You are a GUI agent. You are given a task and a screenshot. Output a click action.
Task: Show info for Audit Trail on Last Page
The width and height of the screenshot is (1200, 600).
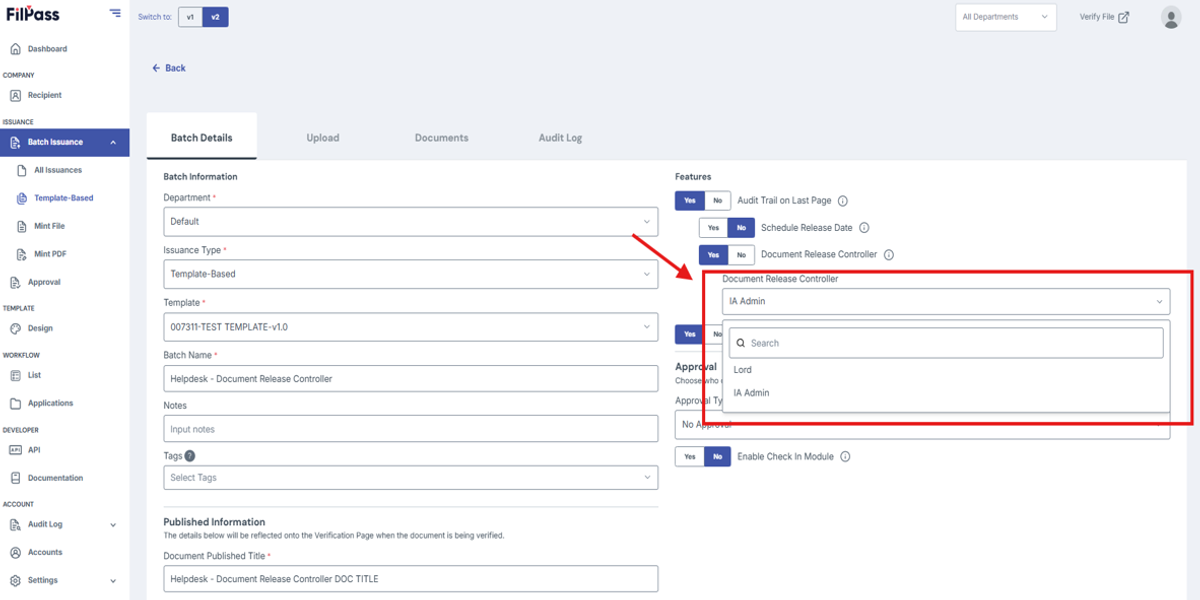click(x=843, y=201)
